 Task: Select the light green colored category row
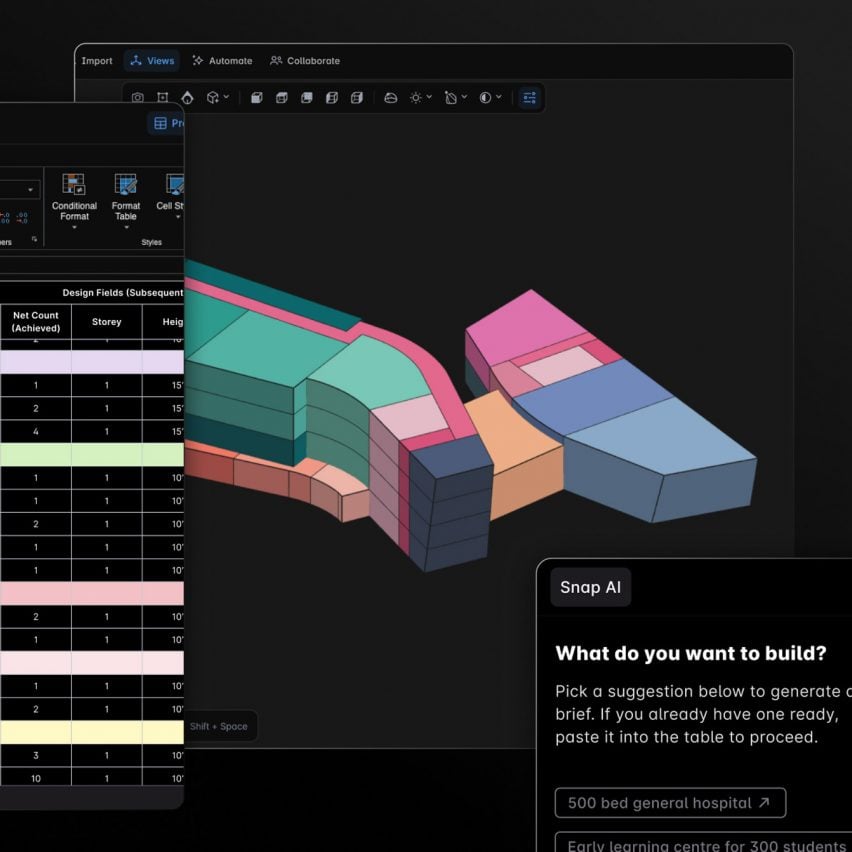(x=92, y=454)
